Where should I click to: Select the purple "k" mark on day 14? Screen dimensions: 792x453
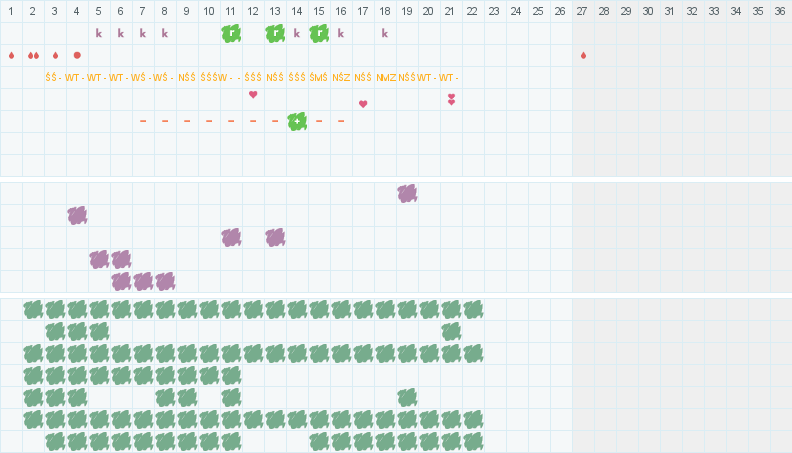[x=297, y=33]
